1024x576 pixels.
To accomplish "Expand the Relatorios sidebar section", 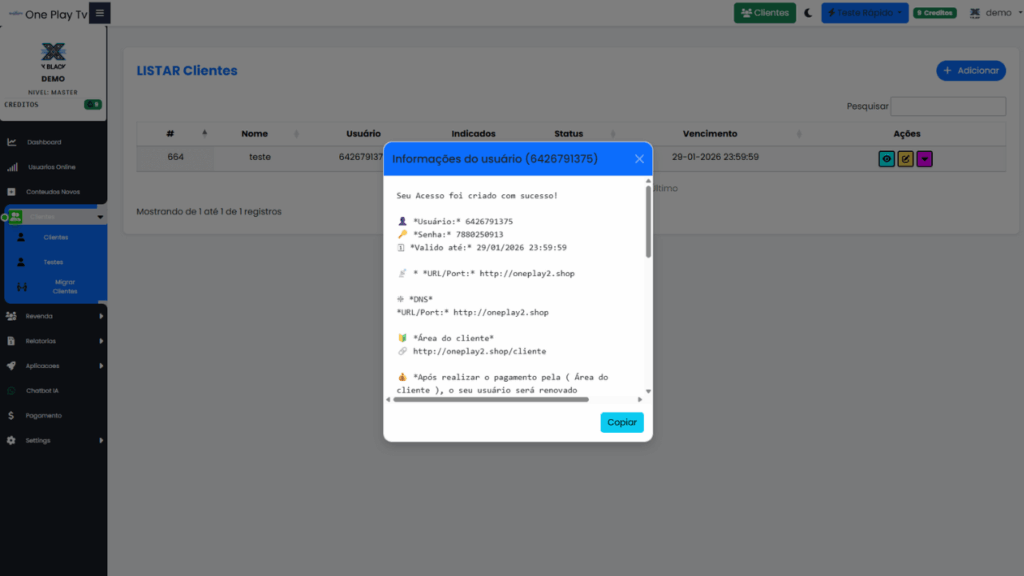I will click(x=54, y=341).
